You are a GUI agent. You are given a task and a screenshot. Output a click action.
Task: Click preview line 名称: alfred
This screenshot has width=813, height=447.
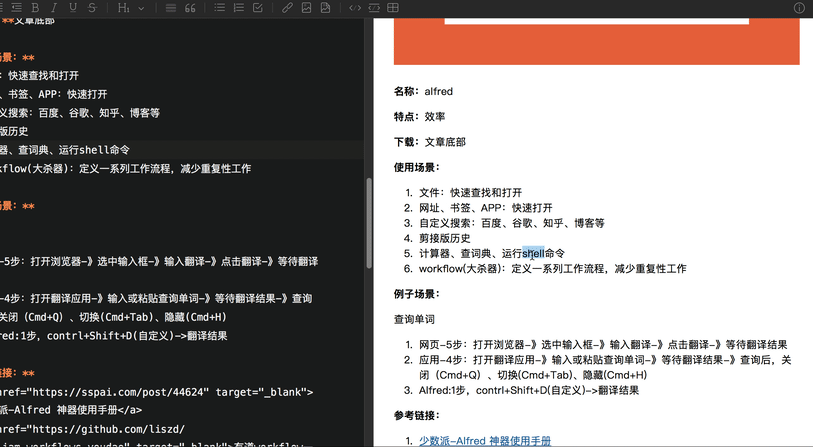[423, 91]
